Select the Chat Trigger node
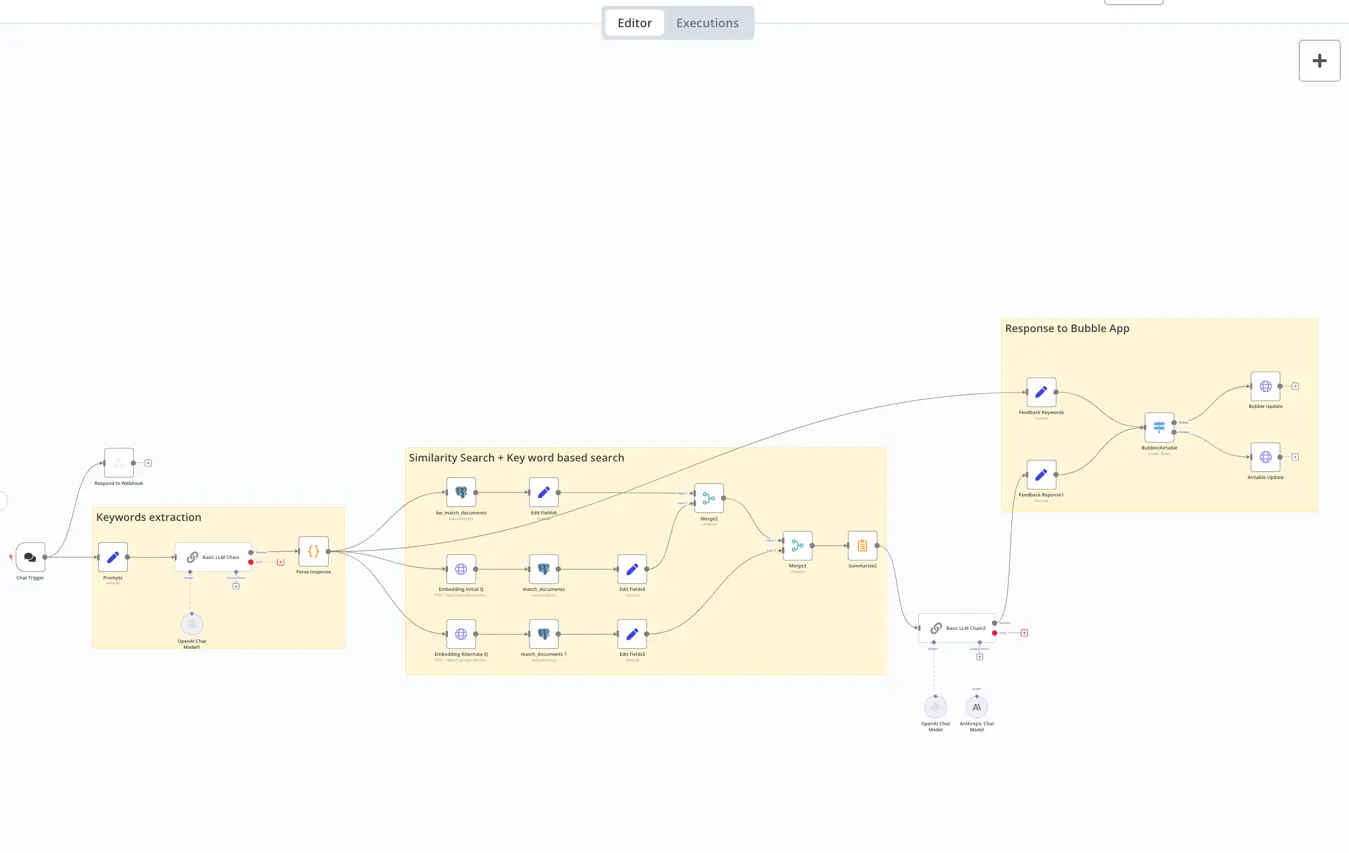 tap(30, 557)
